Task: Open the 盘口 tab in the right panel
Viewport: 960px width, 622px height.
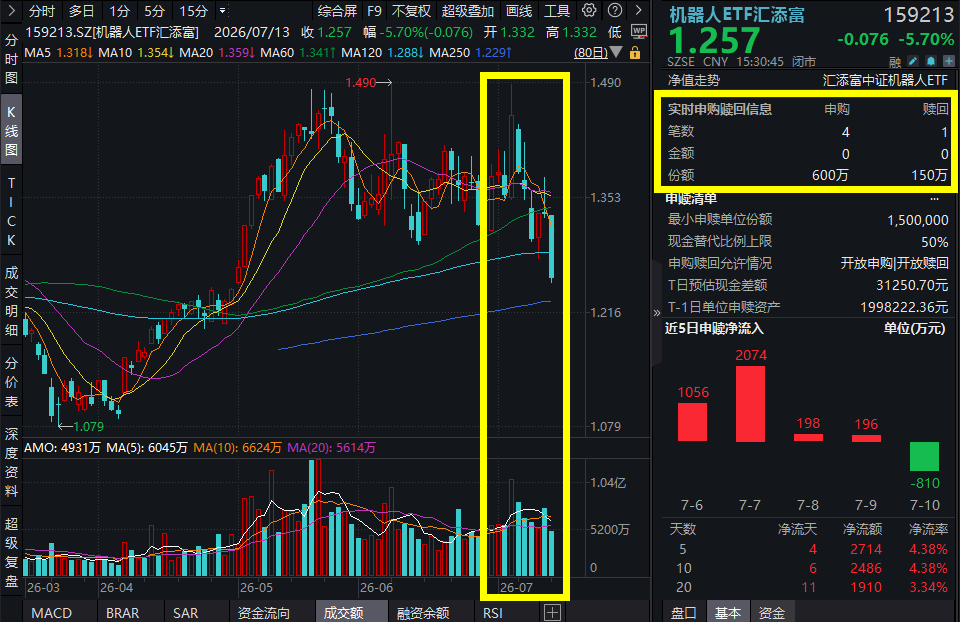Action: [683, 613]
